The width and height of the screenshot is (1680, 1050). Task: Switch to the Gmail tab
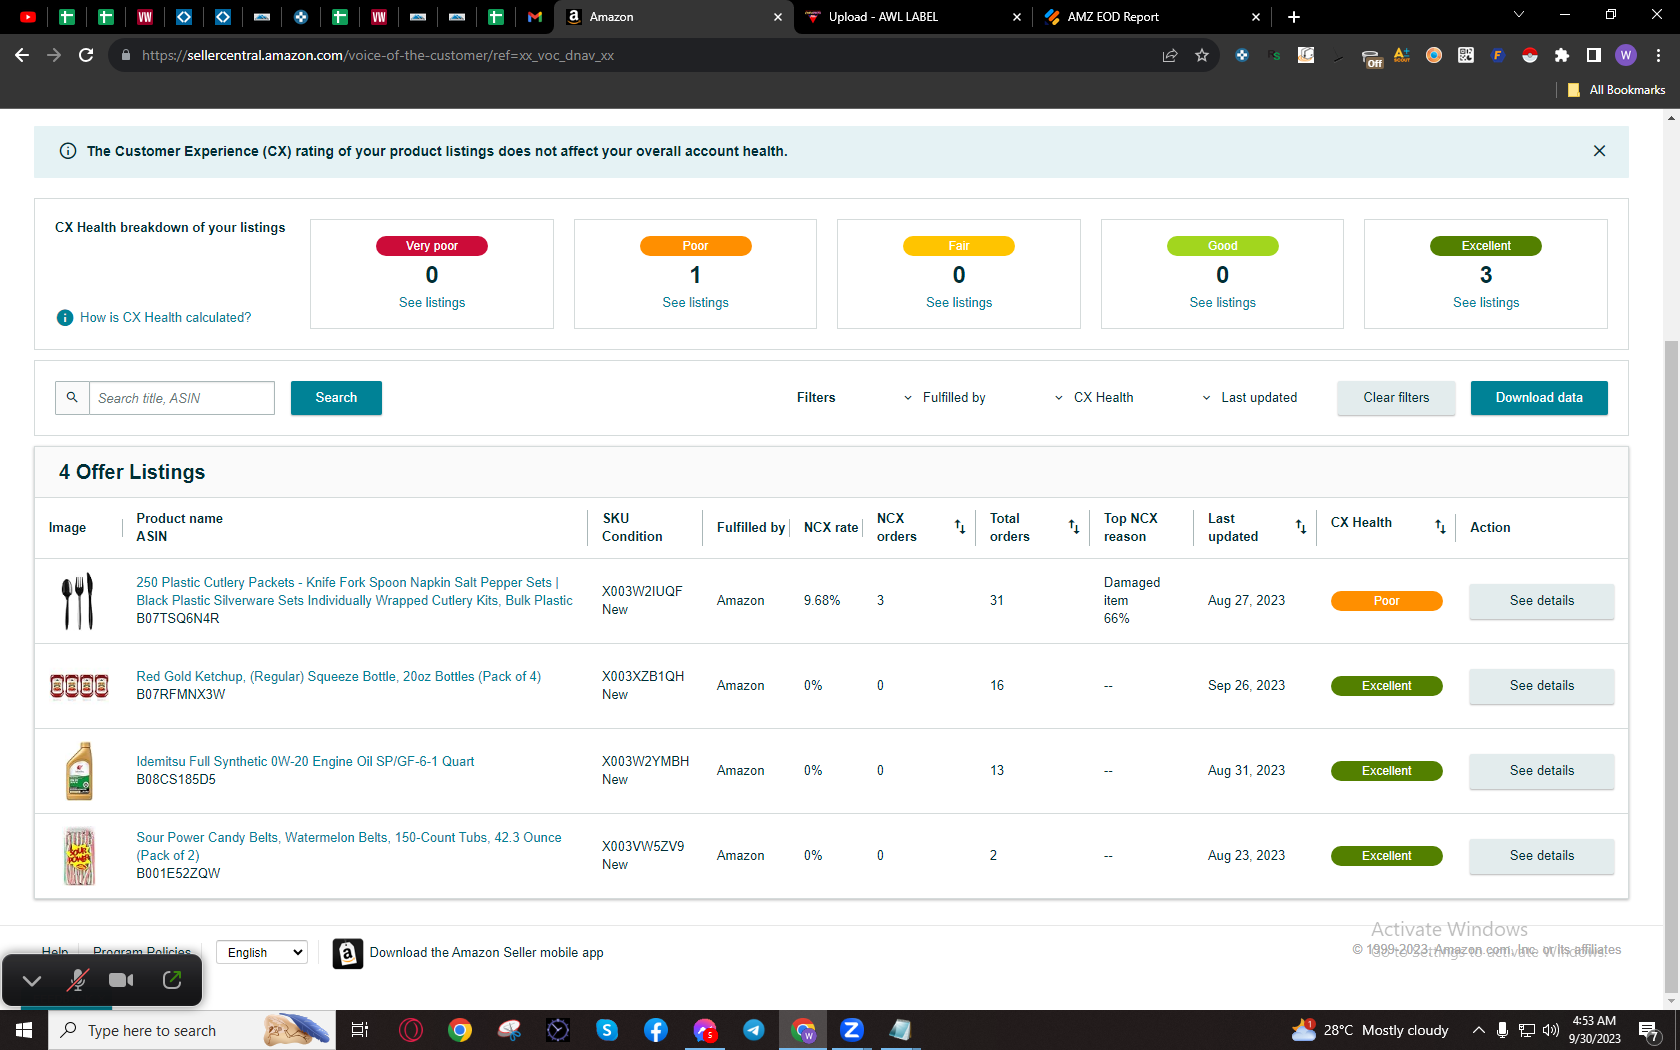[535, 17]
